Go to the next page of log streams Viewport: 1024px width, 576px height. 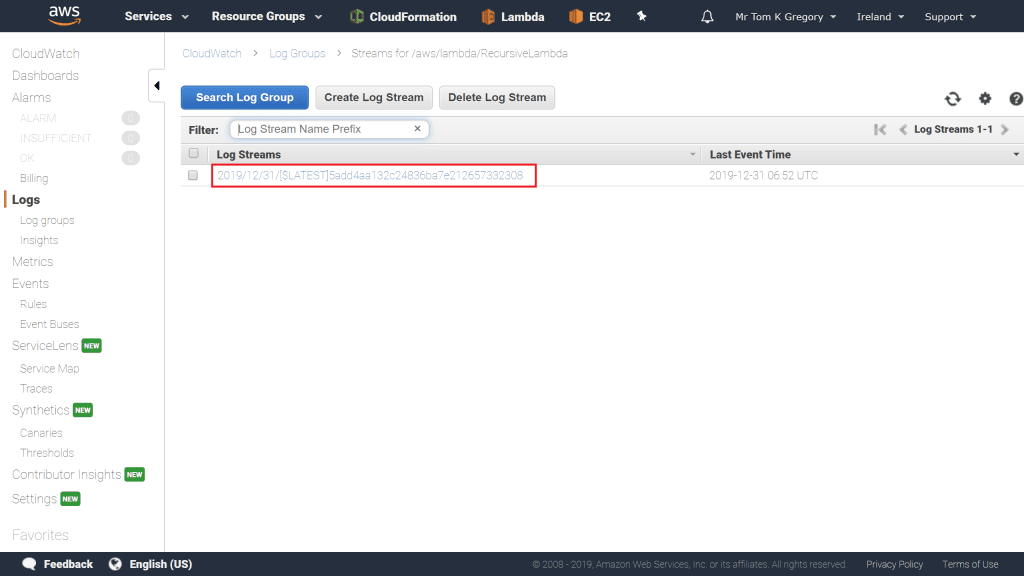click(x=1005, y=130)
